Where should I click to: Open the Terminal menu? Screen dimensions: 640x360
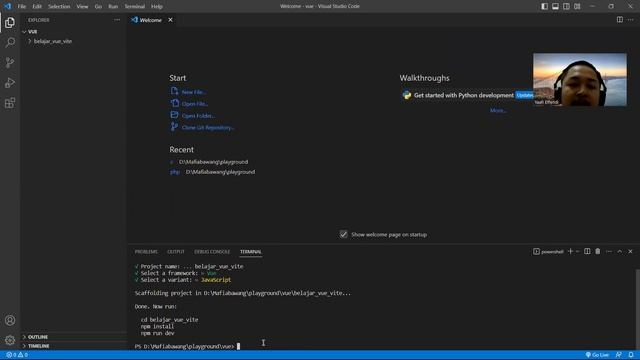[135, 6]
